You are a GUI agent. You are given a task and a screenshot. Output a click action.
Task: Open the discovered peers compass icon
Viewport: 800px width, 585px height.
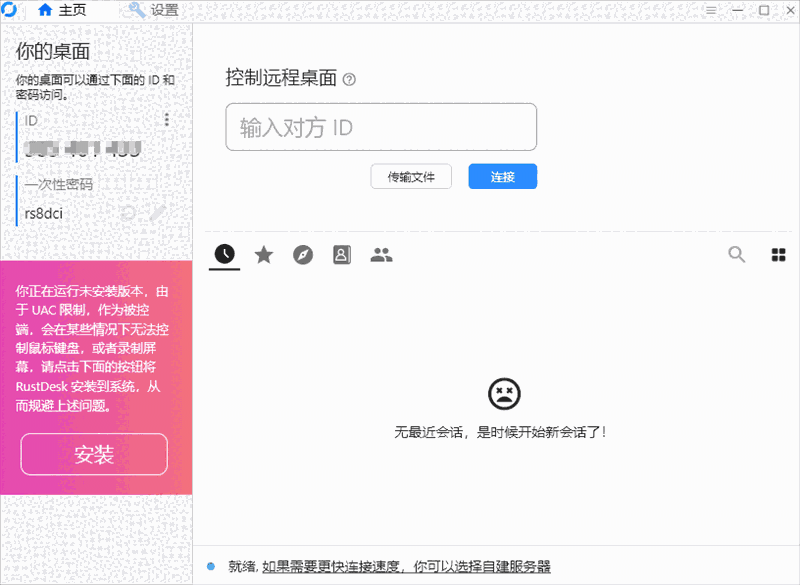tap(303, 254)
